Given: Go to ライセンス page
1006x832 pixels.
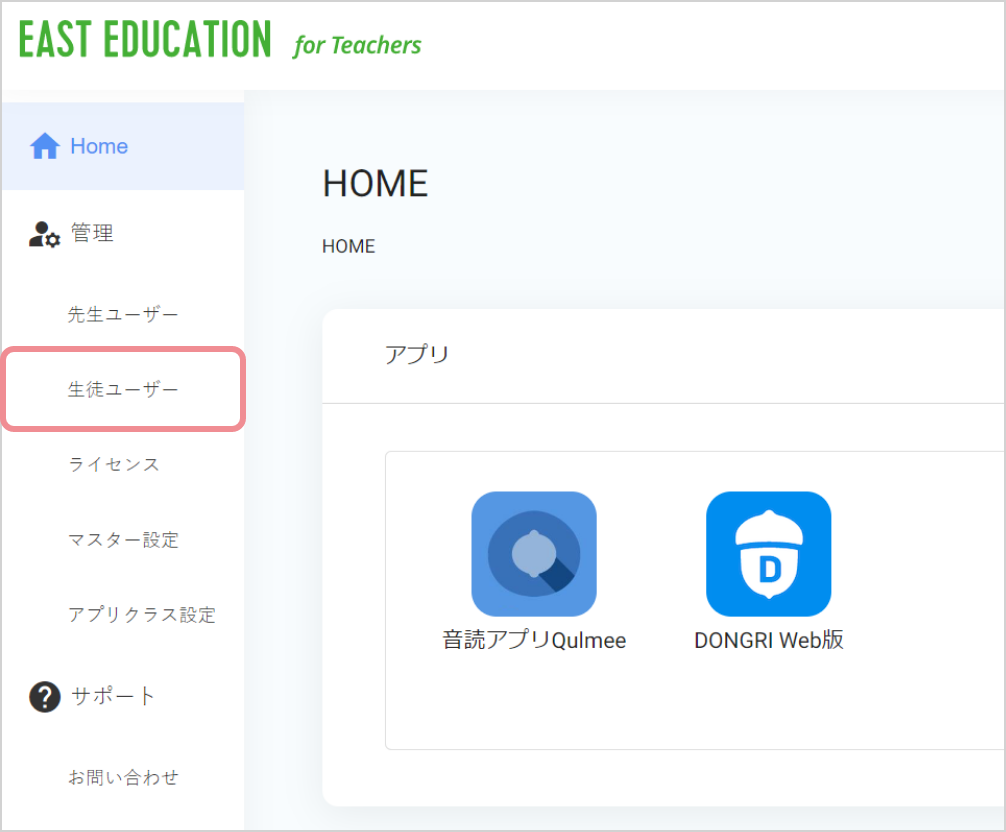Looking at the screenshot, I should pyautogui.click(x=114, y=464).
